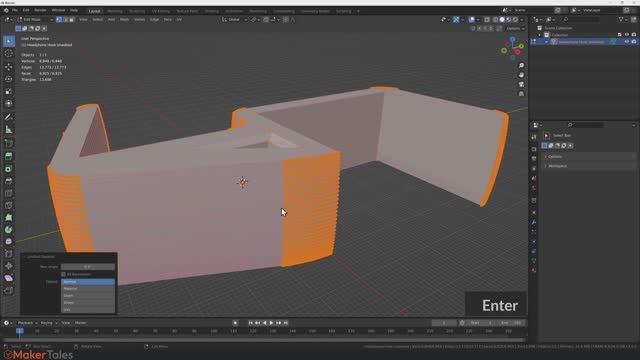Open Global transform orientation dropdown

tap(234, 19)
